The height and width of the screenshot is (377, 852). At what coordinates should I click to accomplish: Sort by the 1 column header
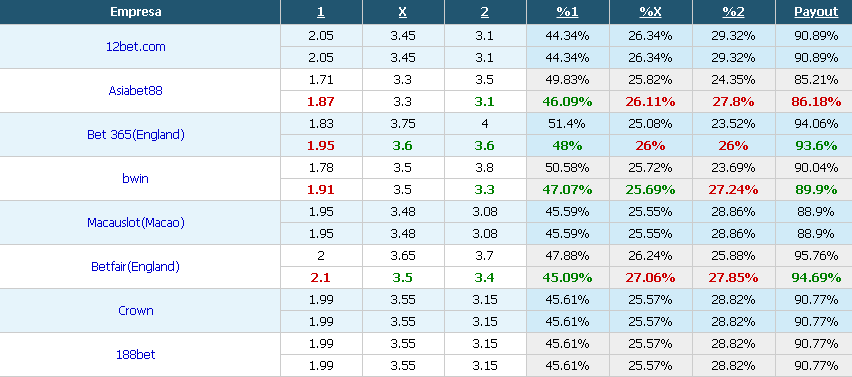pyautogui.click(x=321, y=12)
